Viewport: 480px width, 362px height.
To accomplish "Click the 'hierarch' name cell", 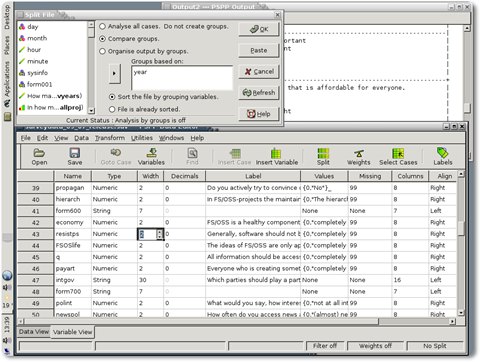I will point(73,199).
